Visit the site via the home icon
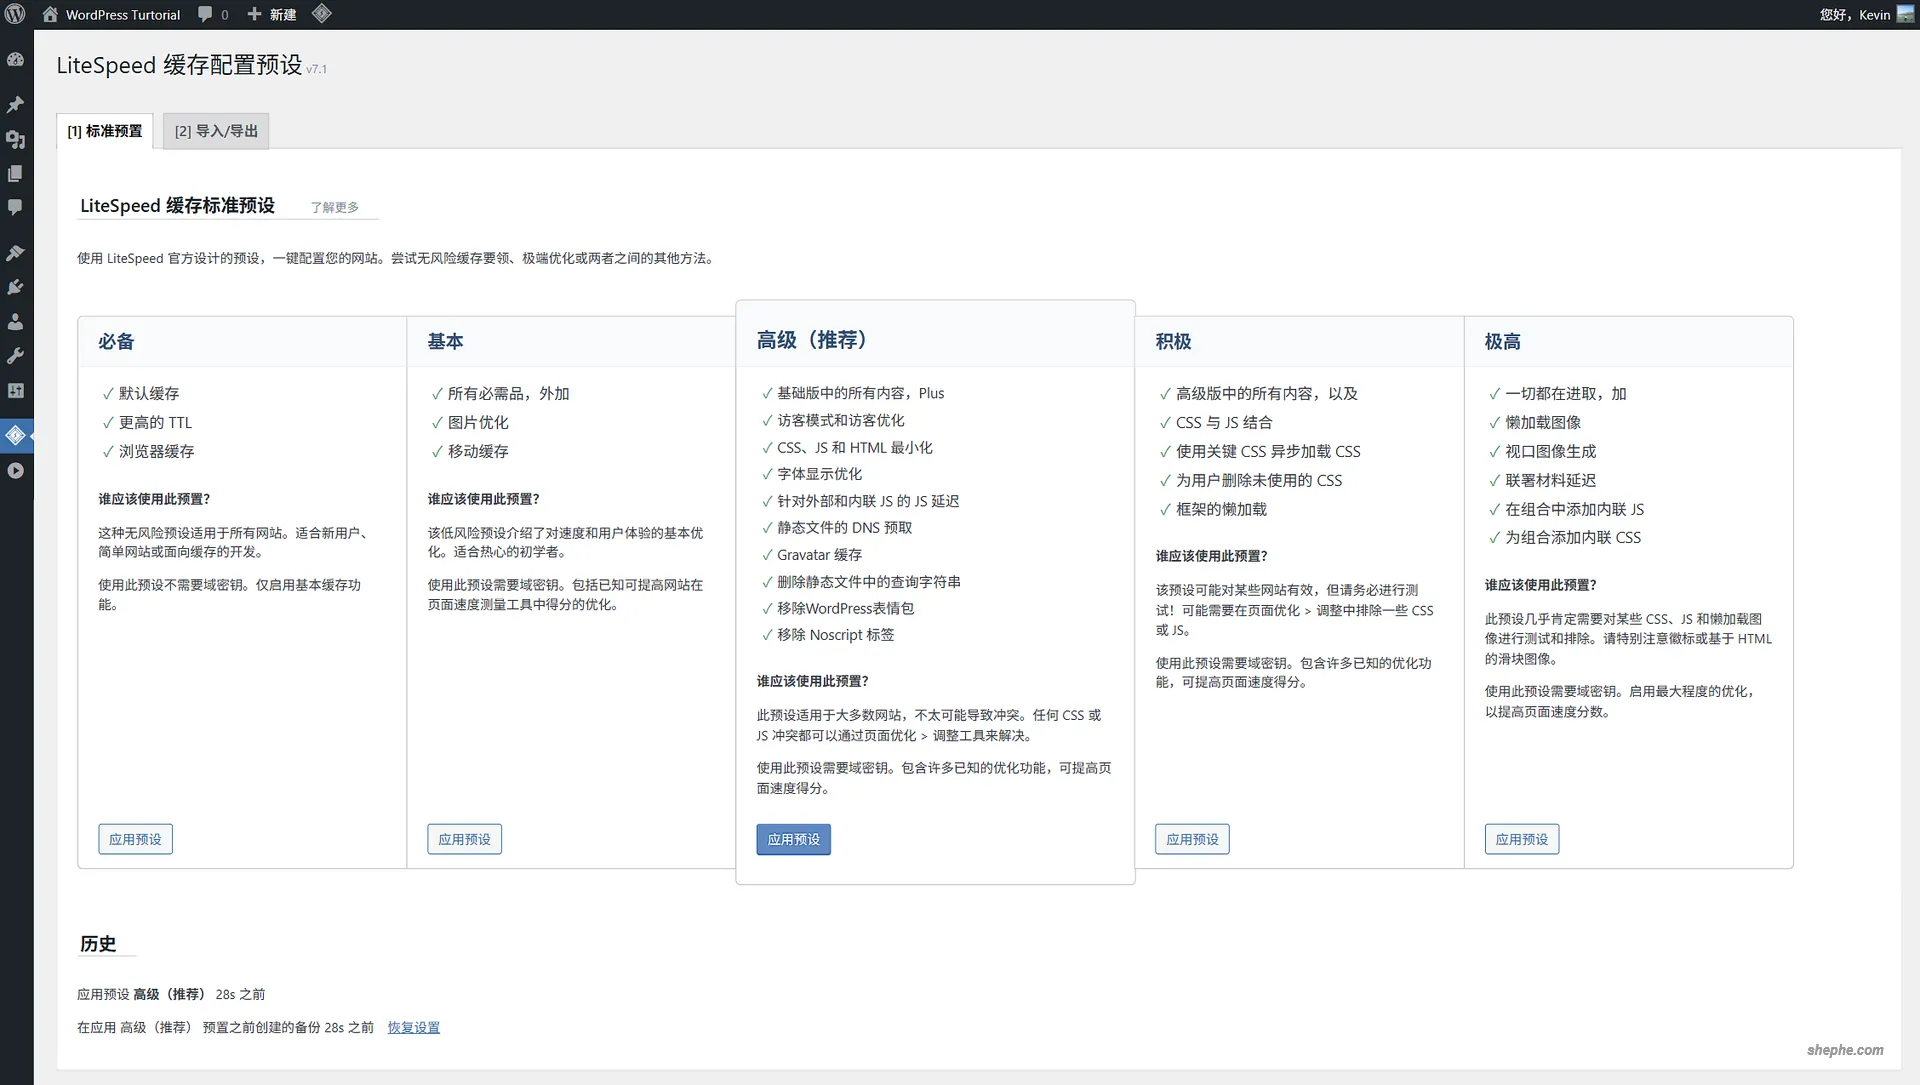This screenshot has width=1920, height=1085. (x=50, y=14)
